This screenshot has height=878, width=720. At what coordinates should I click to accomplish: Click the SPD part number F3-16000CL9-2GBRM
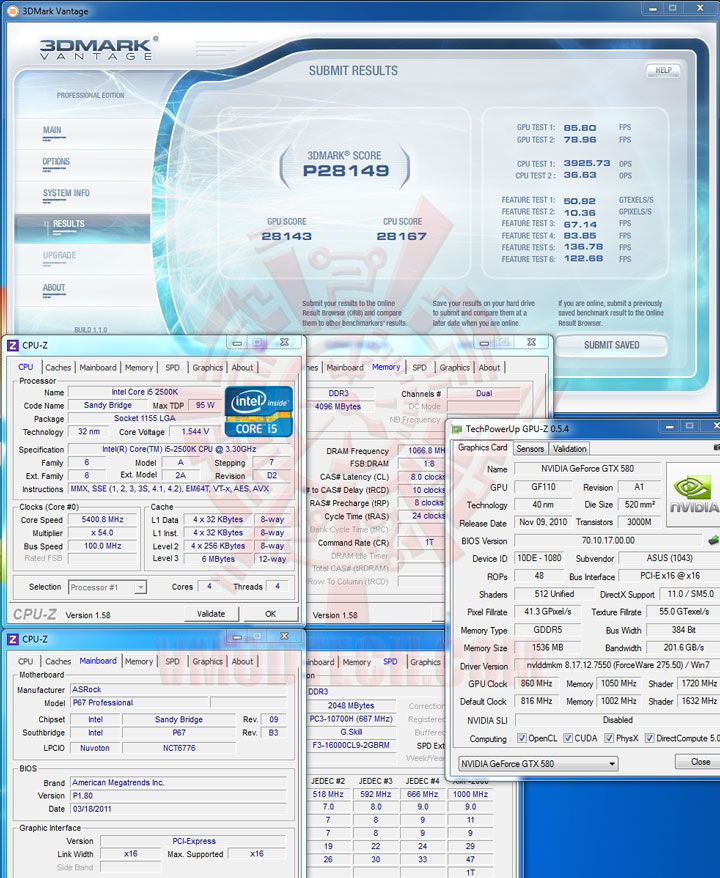[x=351, y=745]
